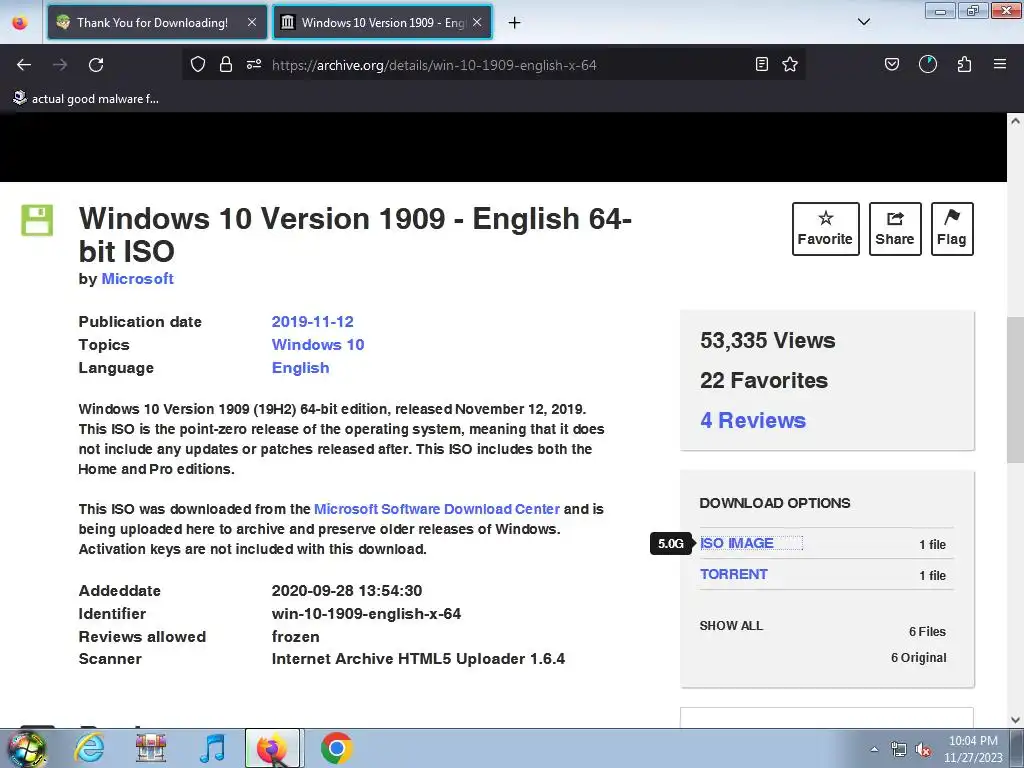Go back to the previous page

point(24,65)
